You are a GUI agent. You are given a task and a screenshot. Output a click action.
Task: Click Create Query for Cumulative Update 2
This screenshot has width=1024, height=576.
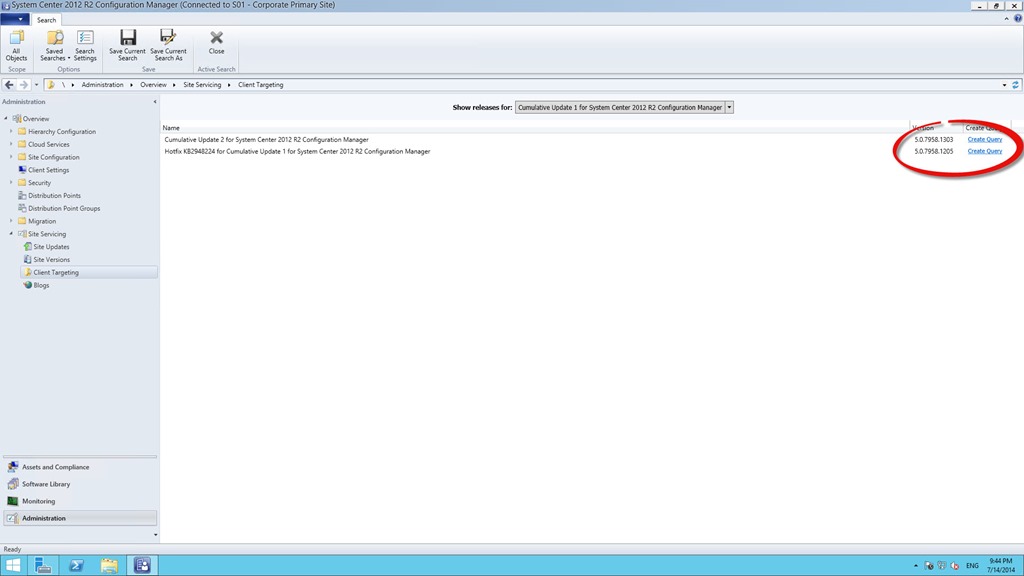tap(984, 140)
